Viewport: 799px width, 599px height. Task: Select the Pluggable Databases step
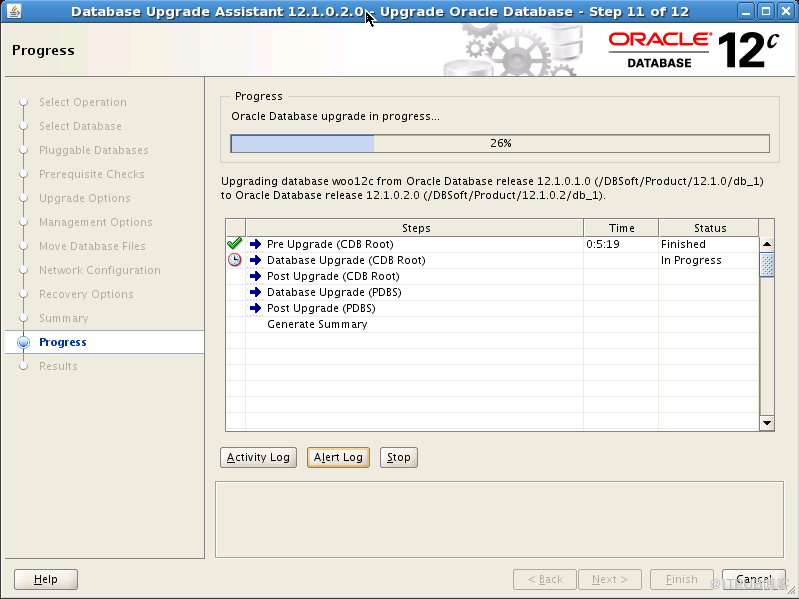(94, 150)
